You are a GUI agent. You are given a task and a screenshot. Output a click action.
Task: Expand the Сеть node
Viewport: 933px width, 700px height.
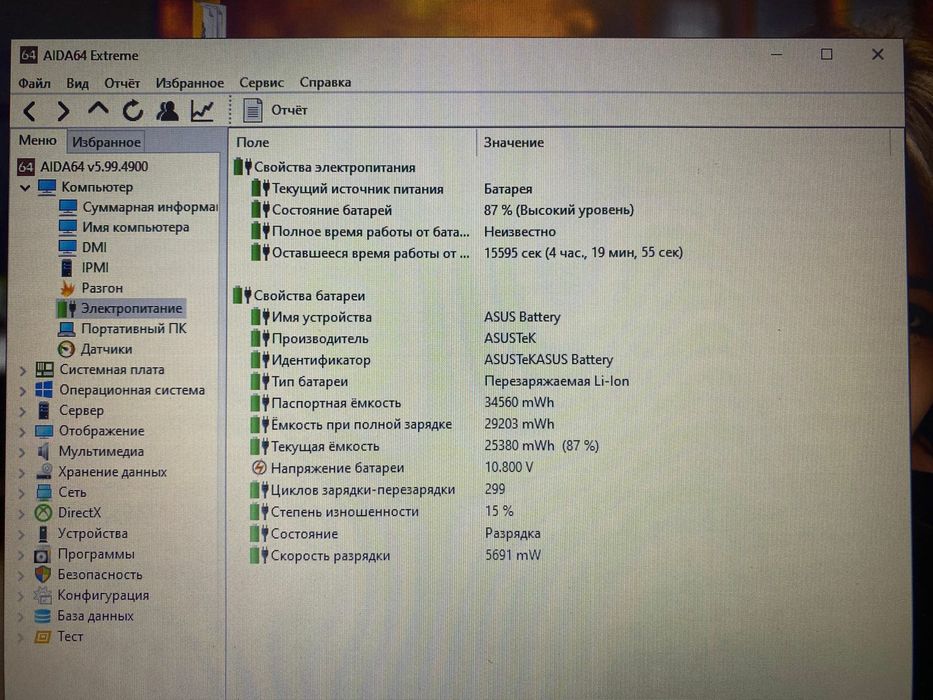[x=23, y=493]
